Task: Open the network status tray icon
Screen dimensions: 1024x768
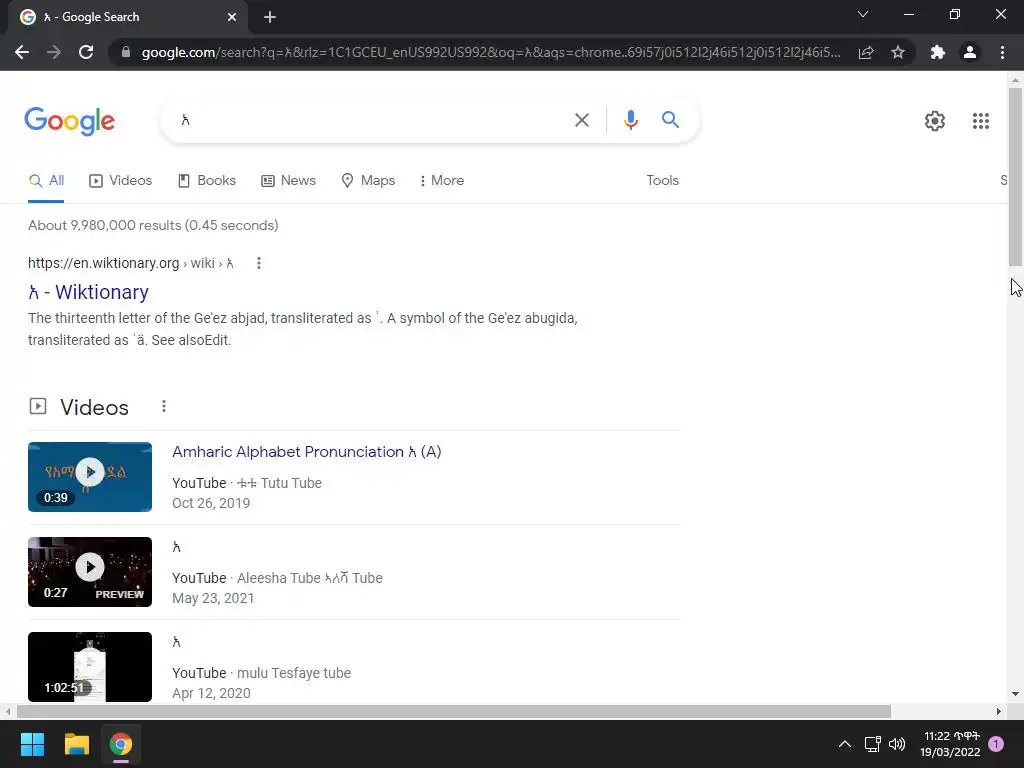Action: tap(872, 744)
